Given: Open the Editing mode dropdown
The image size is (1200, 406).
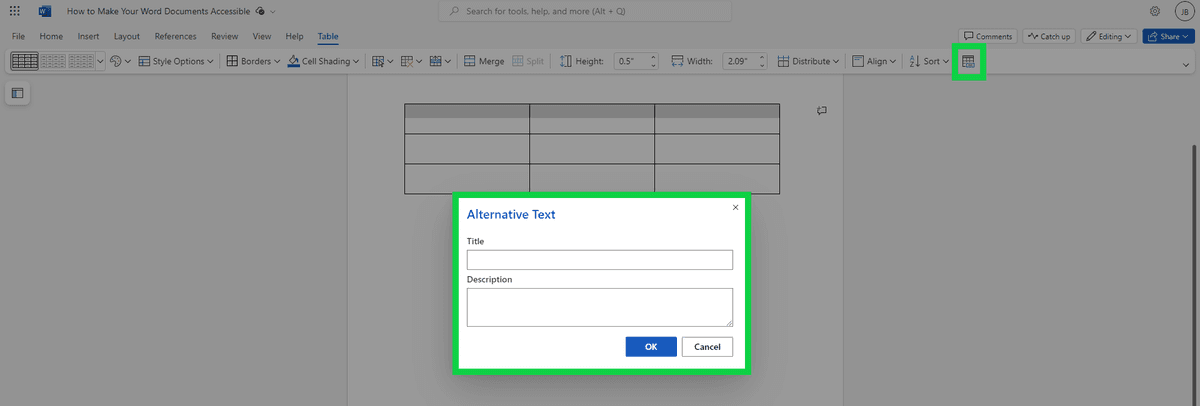Looking at the screenshot, I should [1109, 36].
